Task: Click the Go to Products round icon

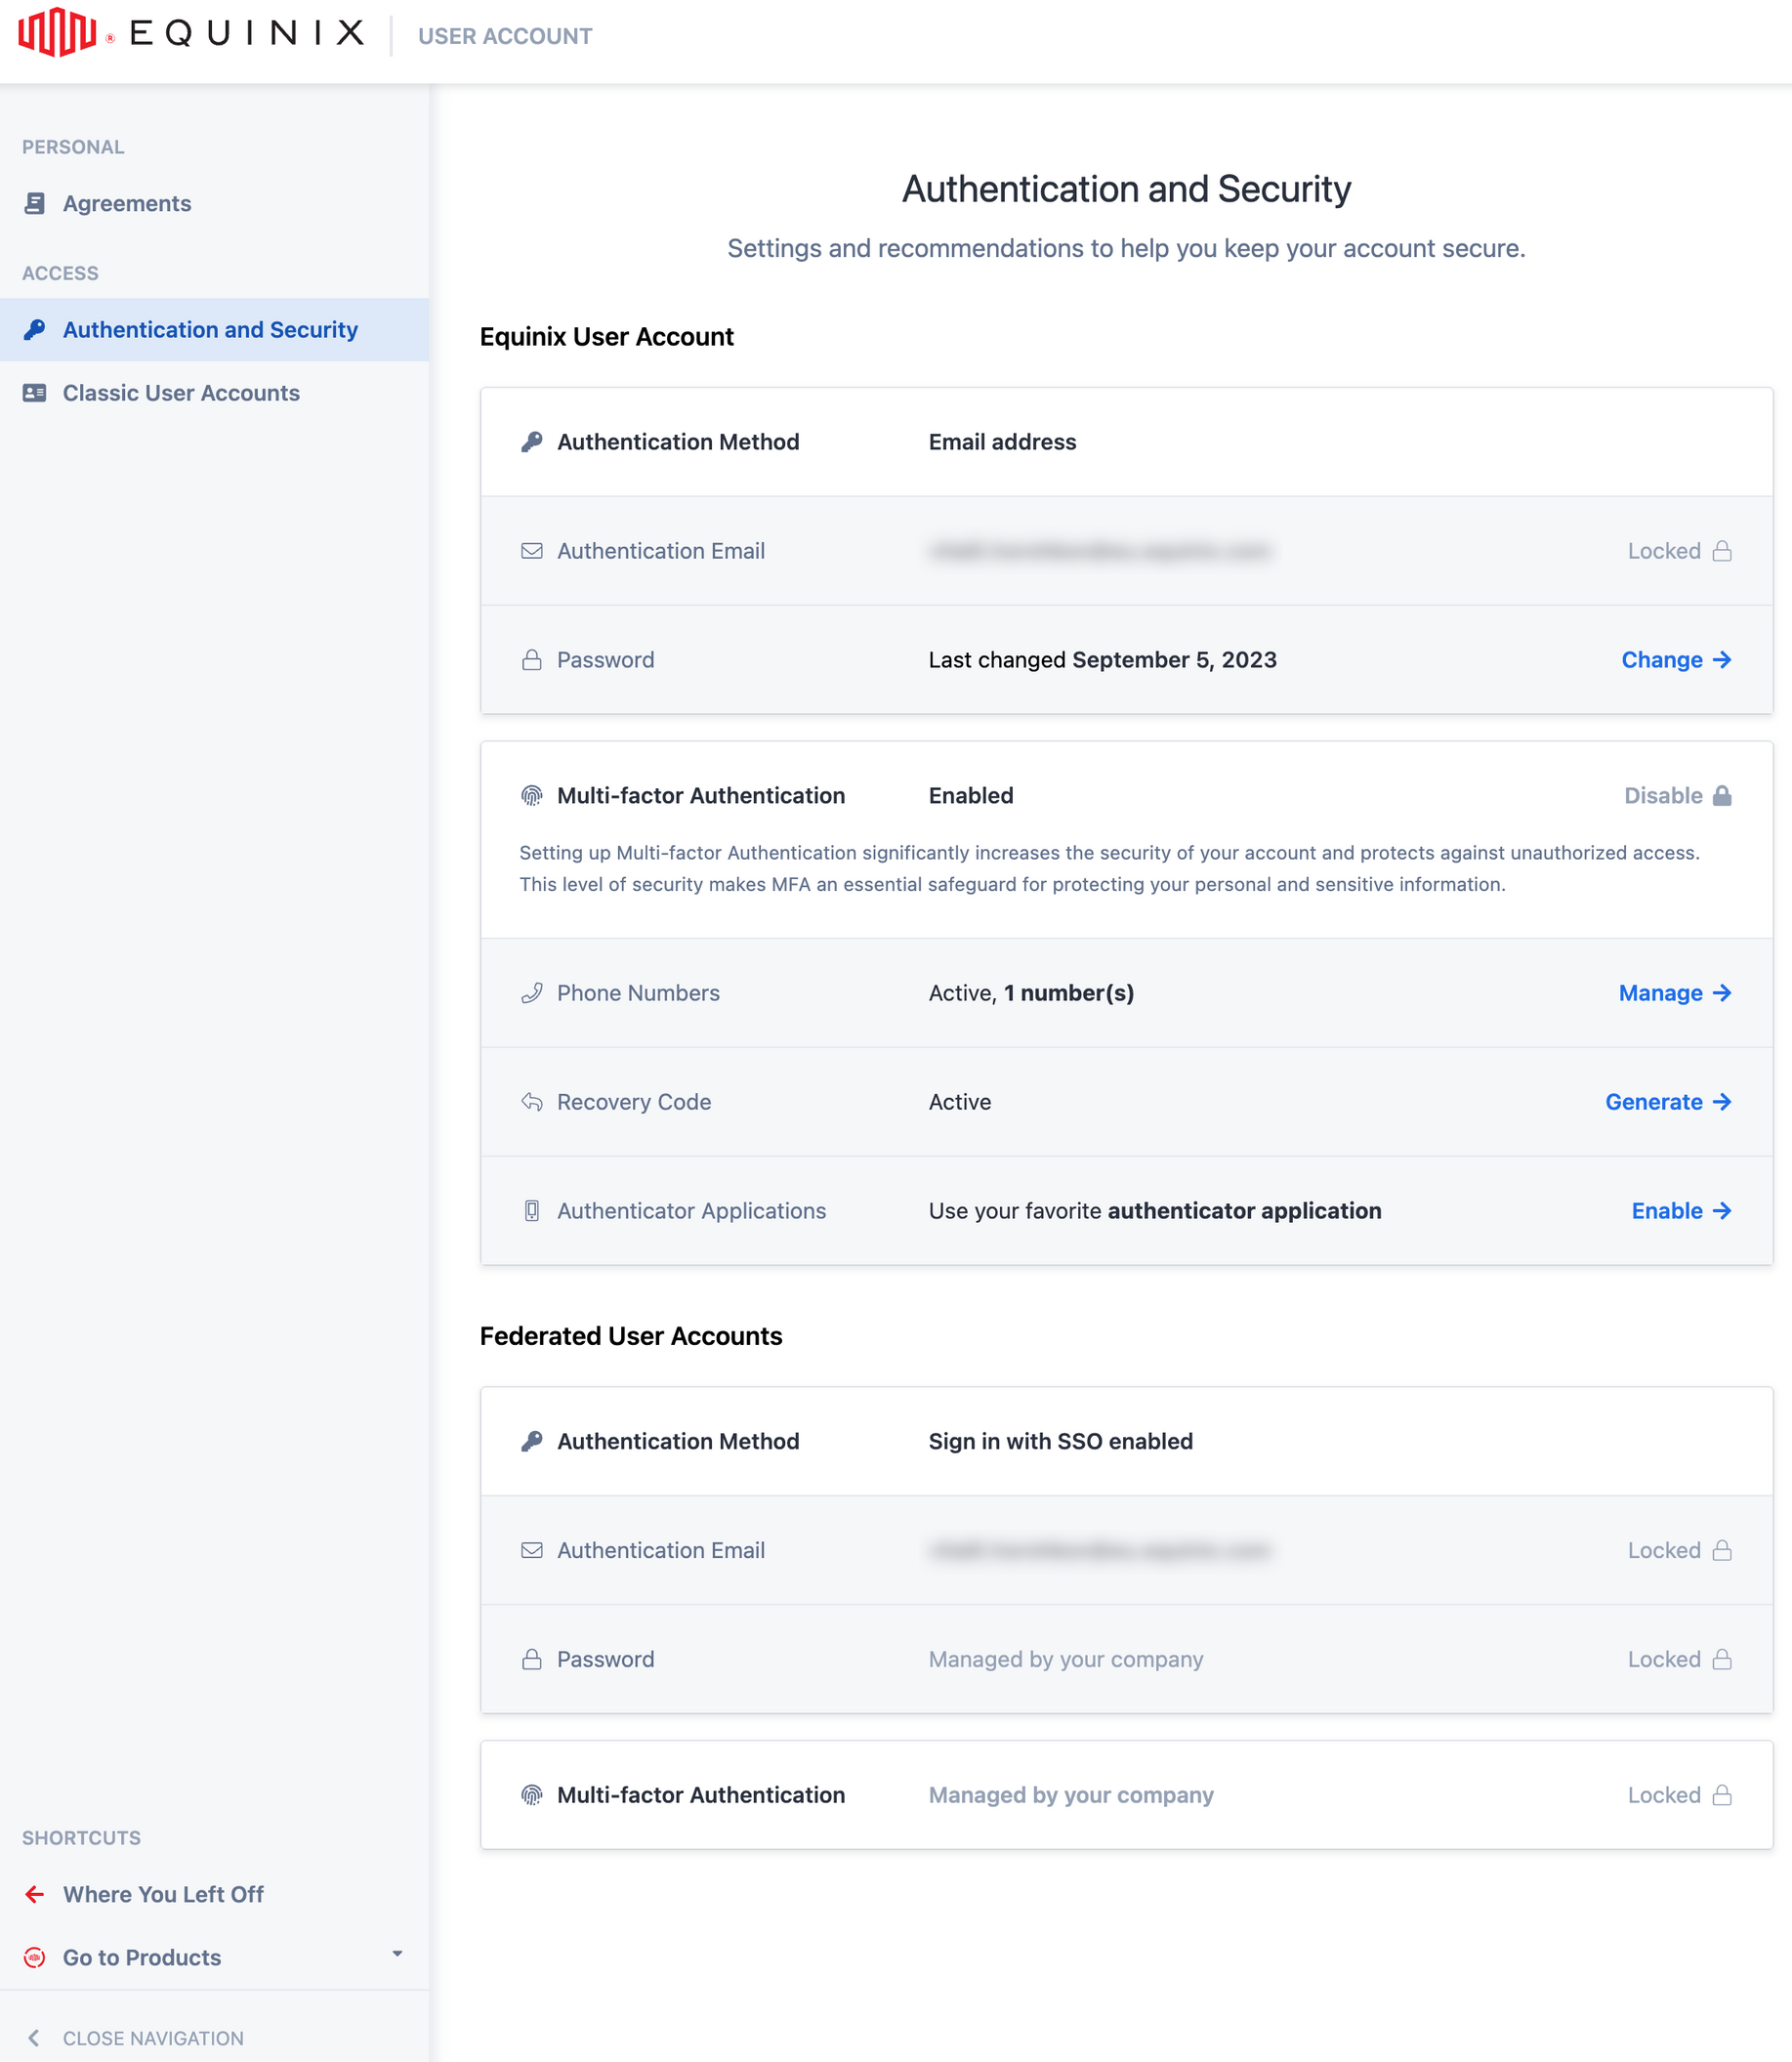Action: click(35, 1957)
